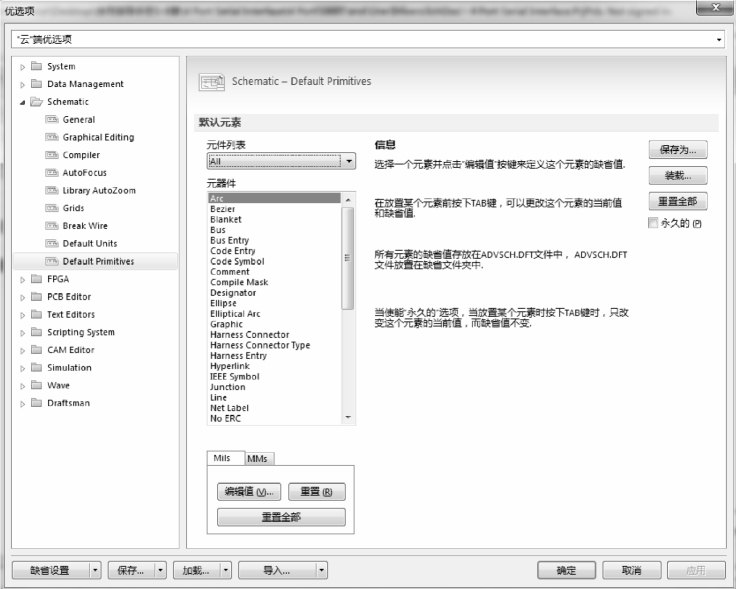
Task: Click the Grids page icon
Action: 53,209
